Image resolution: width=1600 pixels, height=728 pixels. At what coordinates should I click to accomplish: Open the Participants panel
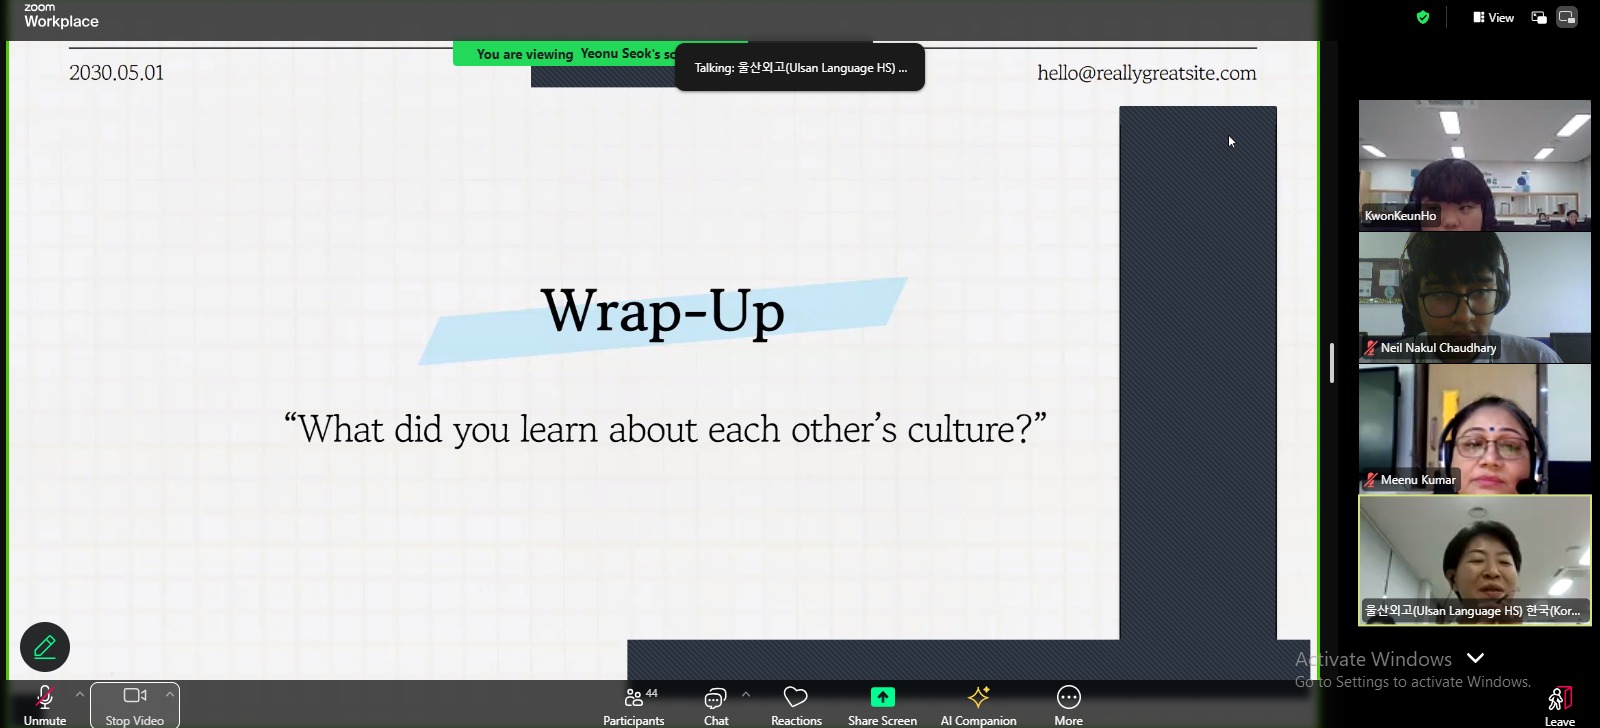click(633, 704)
